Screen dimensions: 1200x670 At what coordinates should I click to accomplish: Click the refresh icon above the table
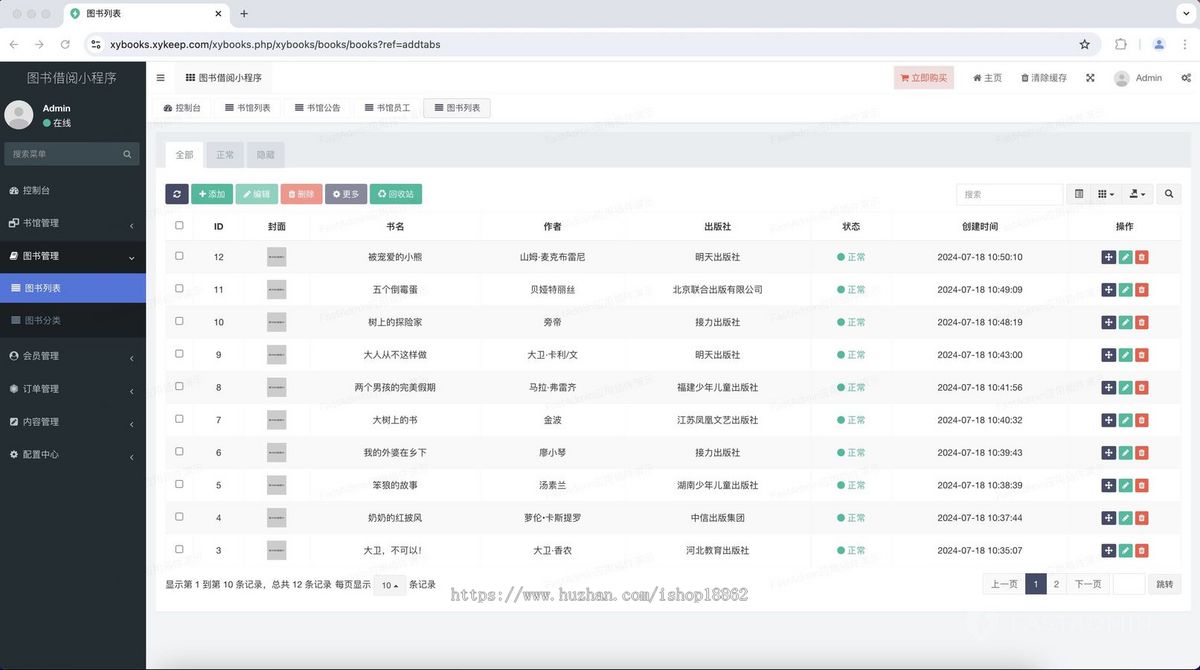(x=178, y=193)
